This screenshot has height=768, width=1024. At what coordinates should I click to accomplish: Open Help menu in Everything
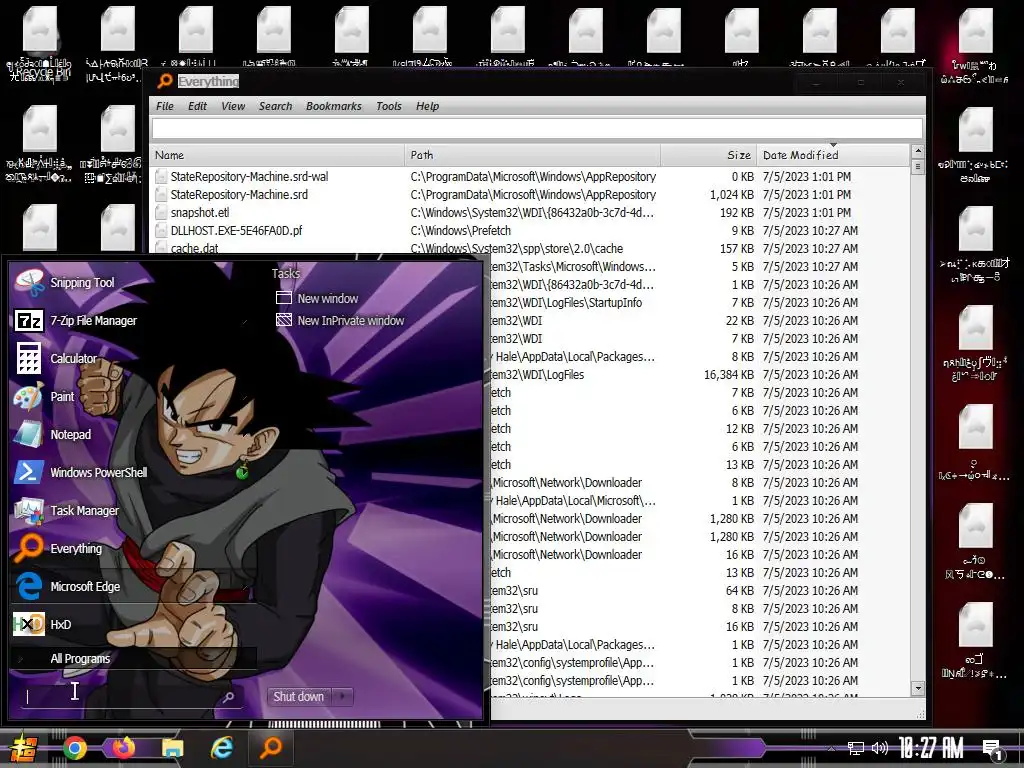pos(427,106)
